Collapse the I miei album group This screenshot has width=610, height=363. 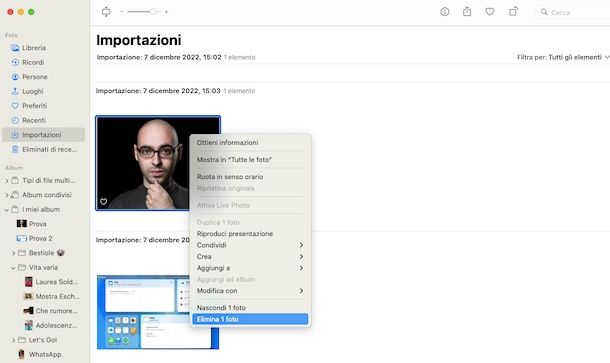7,210
